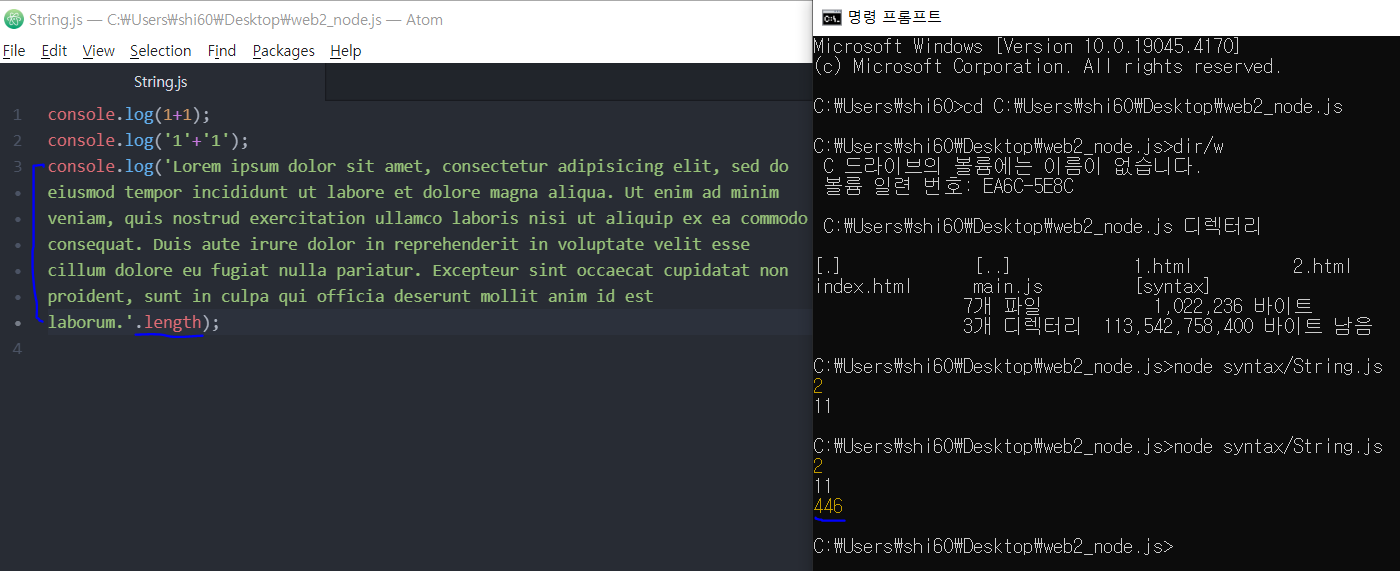
Task: Click line number 4 in the gutter
Action: tap(17, 348)
